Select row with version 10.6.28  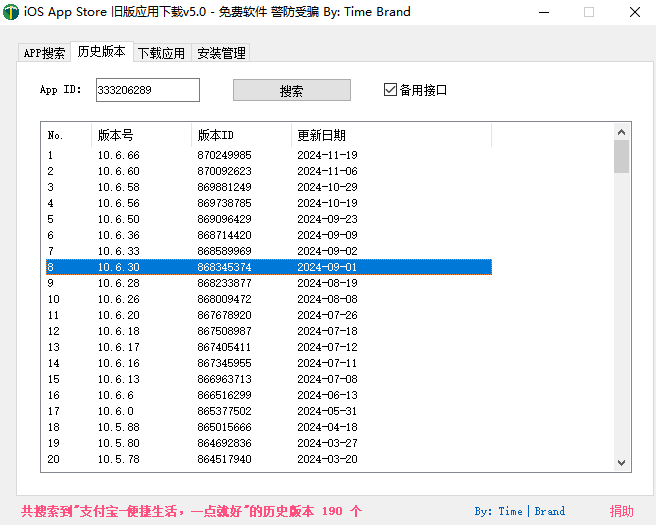click(x=269, y=283)
